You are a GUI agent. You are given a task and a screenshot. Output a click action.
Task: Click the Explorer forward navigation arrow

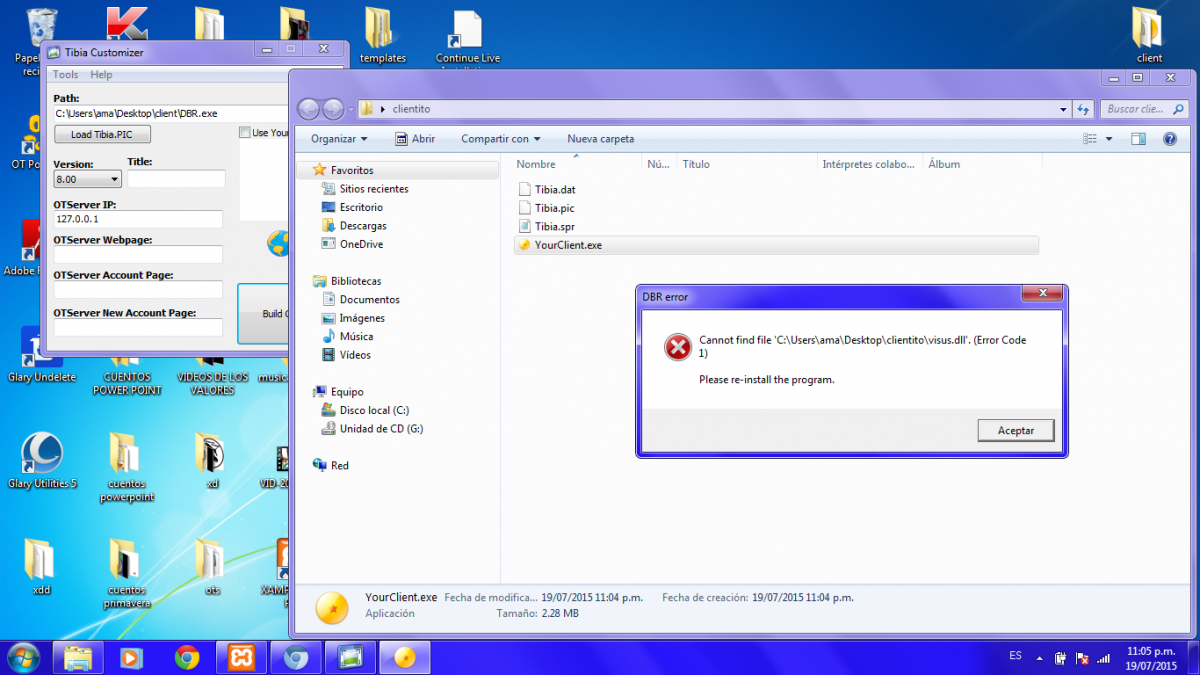pos(333,109)
